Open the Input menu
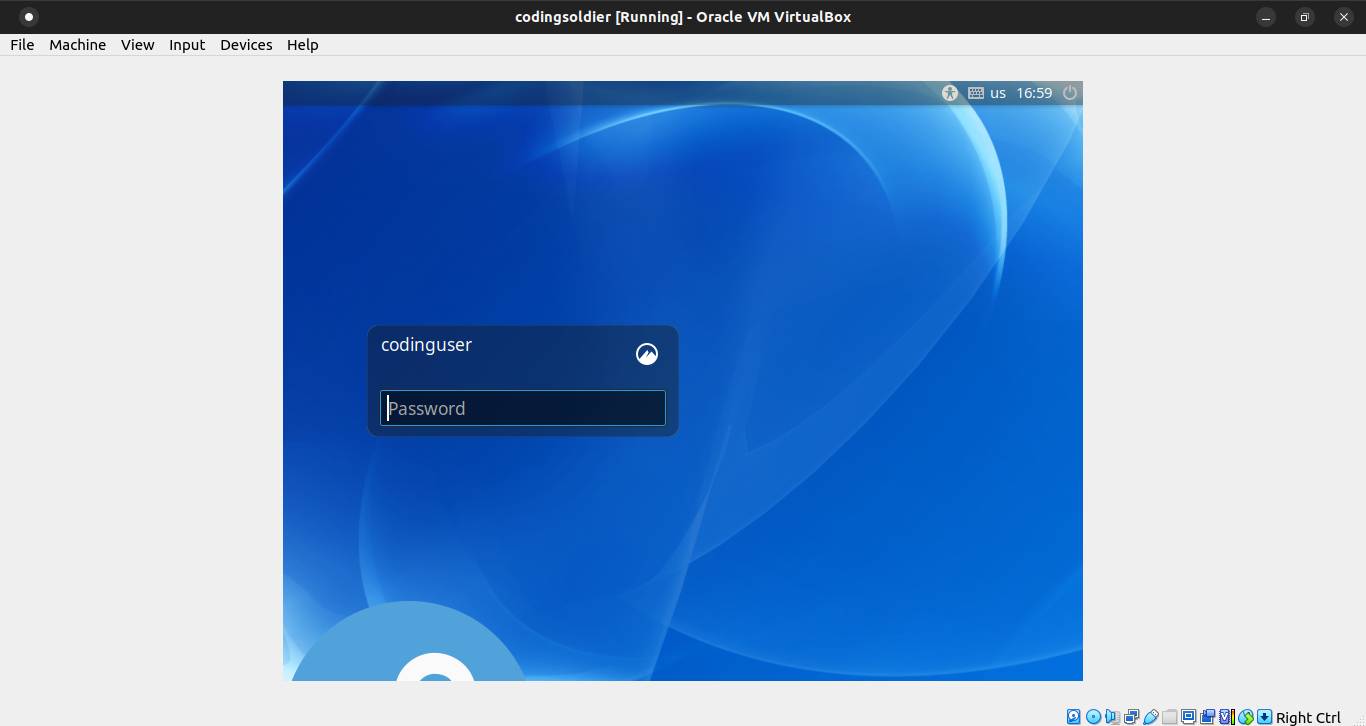Image resolution: width=1366 pixels, height=726 pixels. [187, 45]
